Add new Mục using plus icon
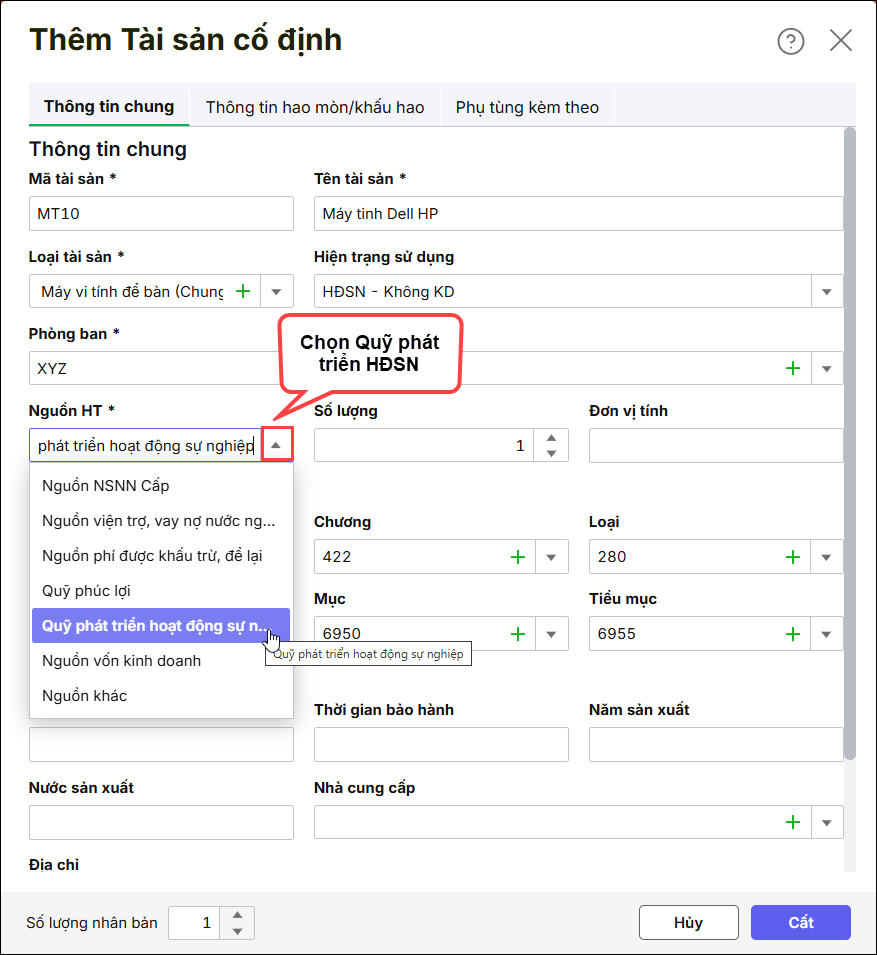This screenshot has width=877, height=955. (518, 633)
